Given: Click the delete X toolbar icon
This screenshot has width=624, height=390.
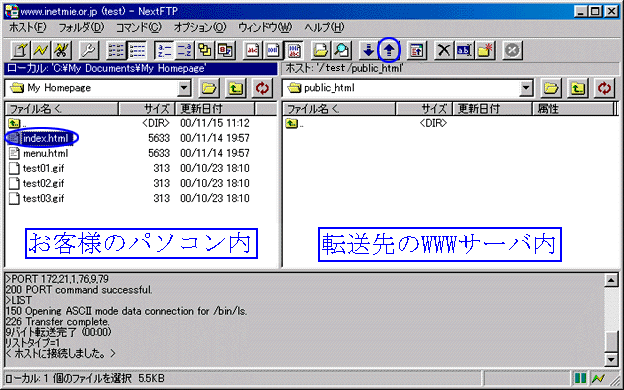Looking at the screenshot, I should point(443,50).
